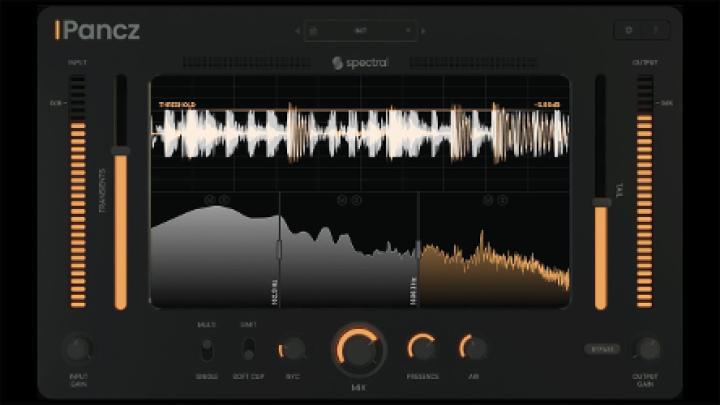The width and height of the screenshot is (720, 405).
Task: Click the low-mid crossover frequency label
Action: coord(275,292)
